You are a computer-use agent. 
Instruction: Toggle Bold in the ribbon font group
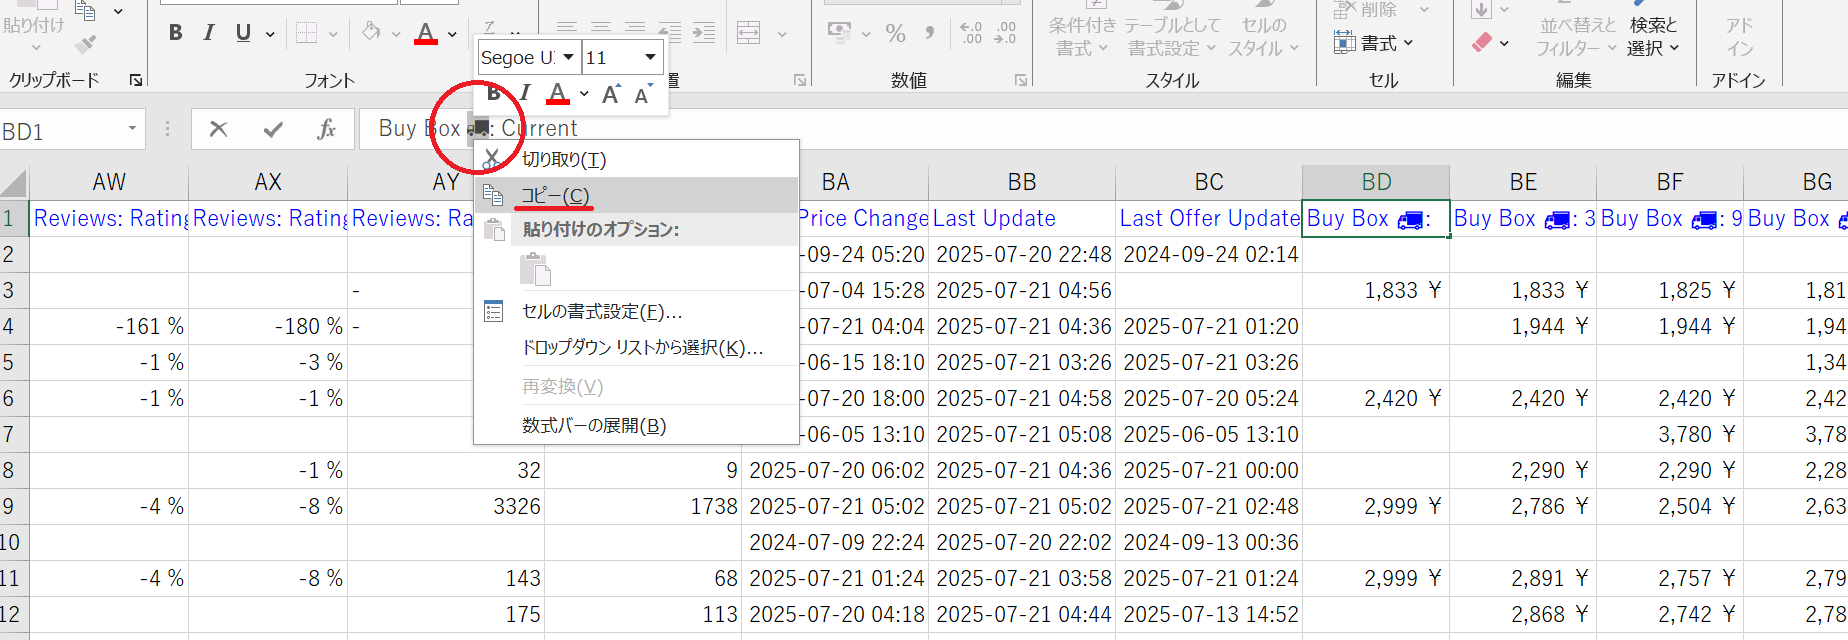[x=175, y=33]
